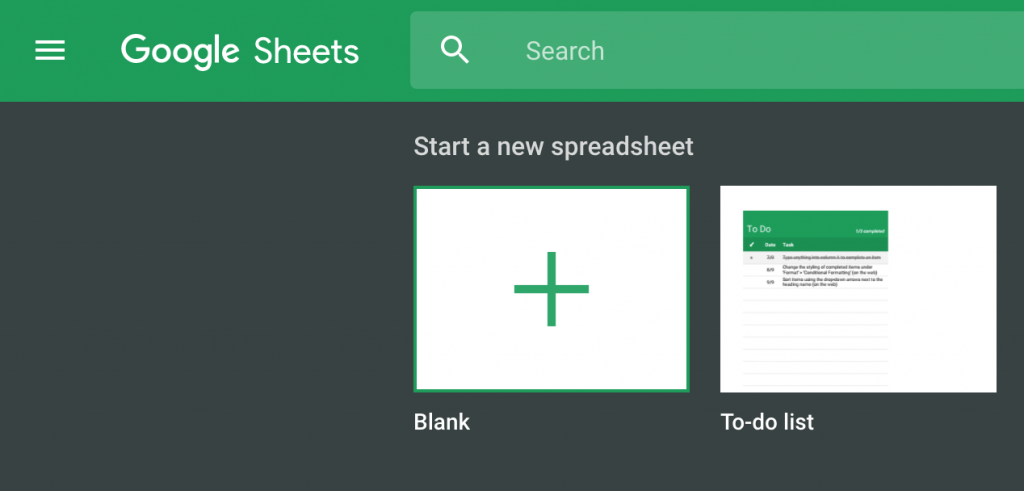Open the hamburger main menu
Image resolution: width=1024 pixels, height=491 pixels.
[x=50, y=51]
